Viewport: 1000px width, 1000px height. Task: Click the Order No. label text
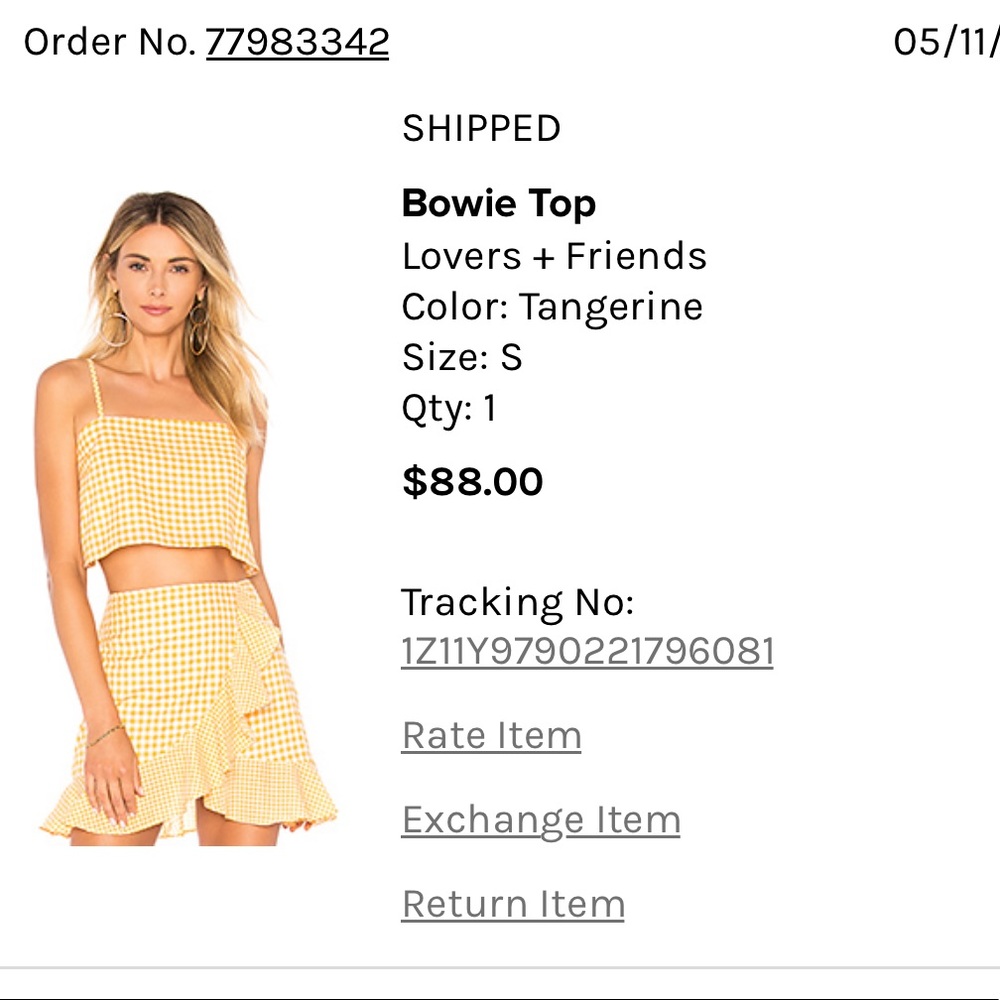(x=110, y=42)
